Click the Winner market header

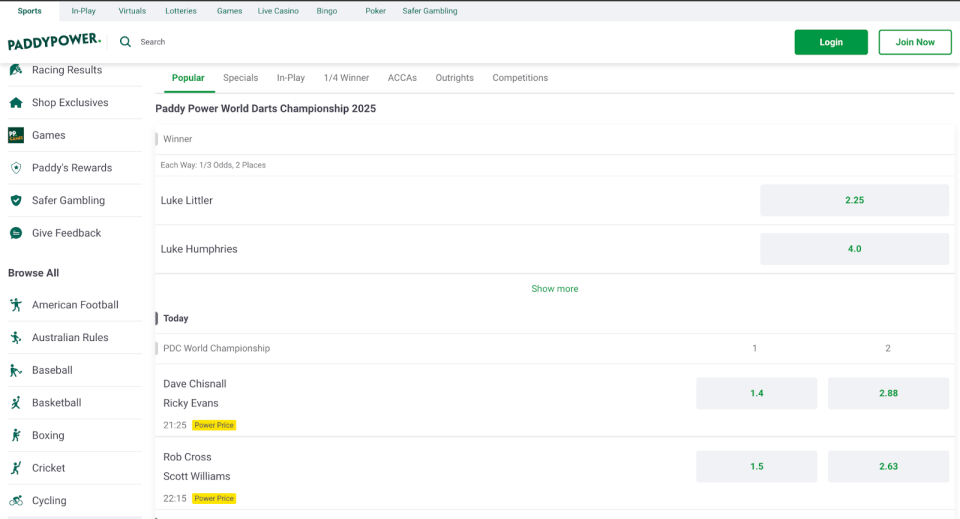pyautogui.click(x=178, y=139)
